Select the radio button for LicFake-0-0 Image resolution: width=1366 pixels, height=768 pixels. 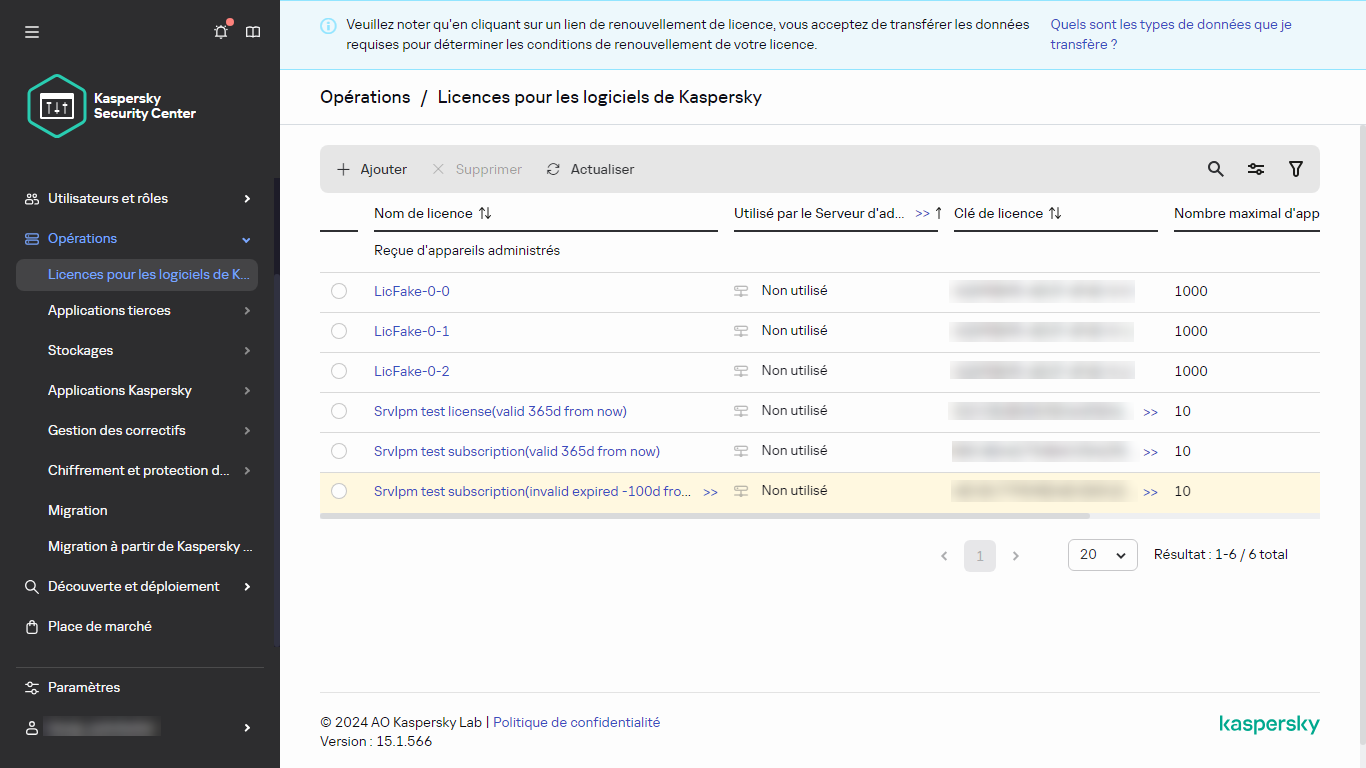point(339,290)
